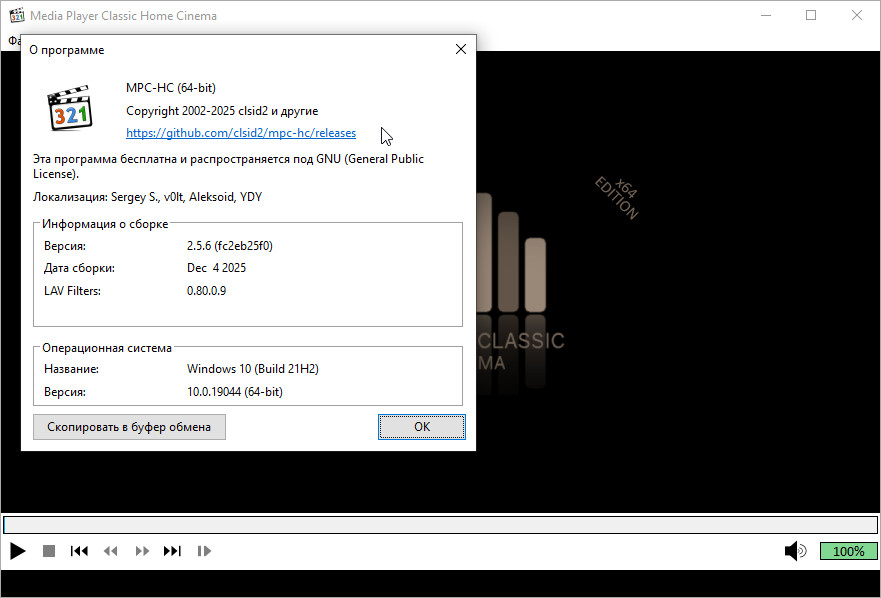This screenshot has width=881, height=598.
Task: Click the MPC-HC 321 clapperboard logo
Action: 70,108
